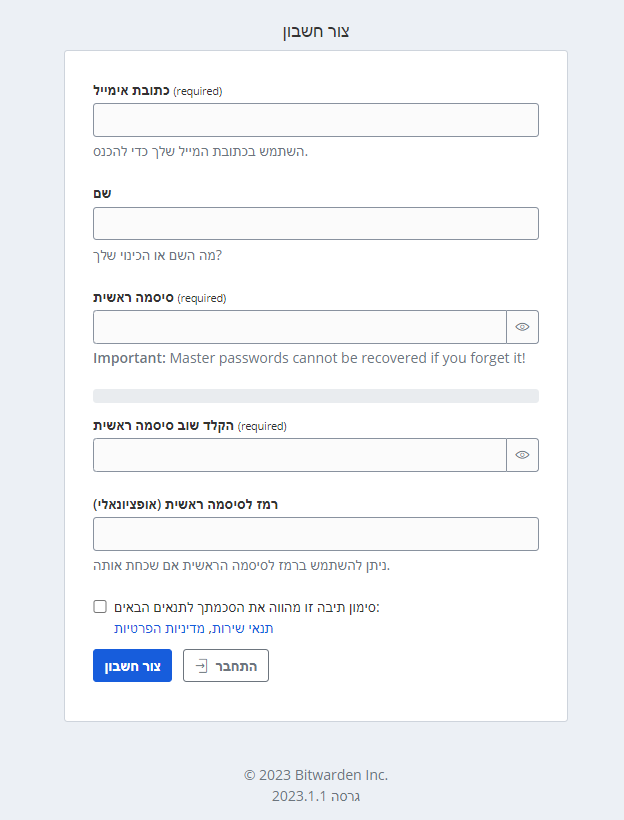Show the master password using eye icon
This screenshot has height=820, width=624.
(522, 327)
